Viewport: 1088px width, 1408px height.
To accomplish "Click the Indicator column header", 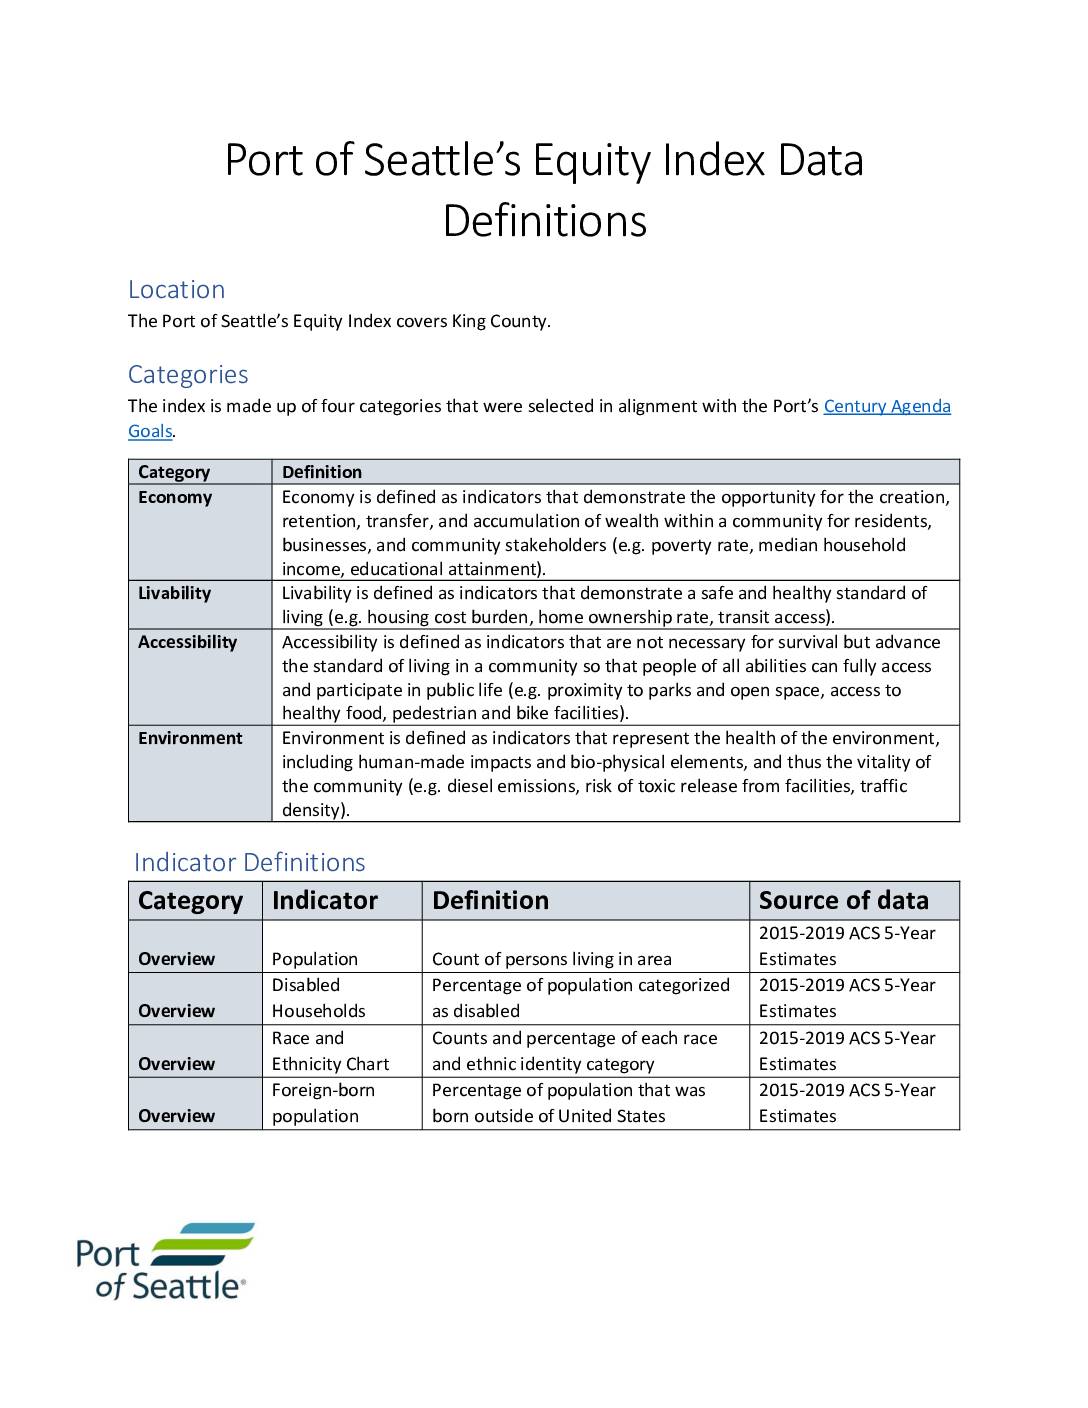I will (x=342, y=900).
